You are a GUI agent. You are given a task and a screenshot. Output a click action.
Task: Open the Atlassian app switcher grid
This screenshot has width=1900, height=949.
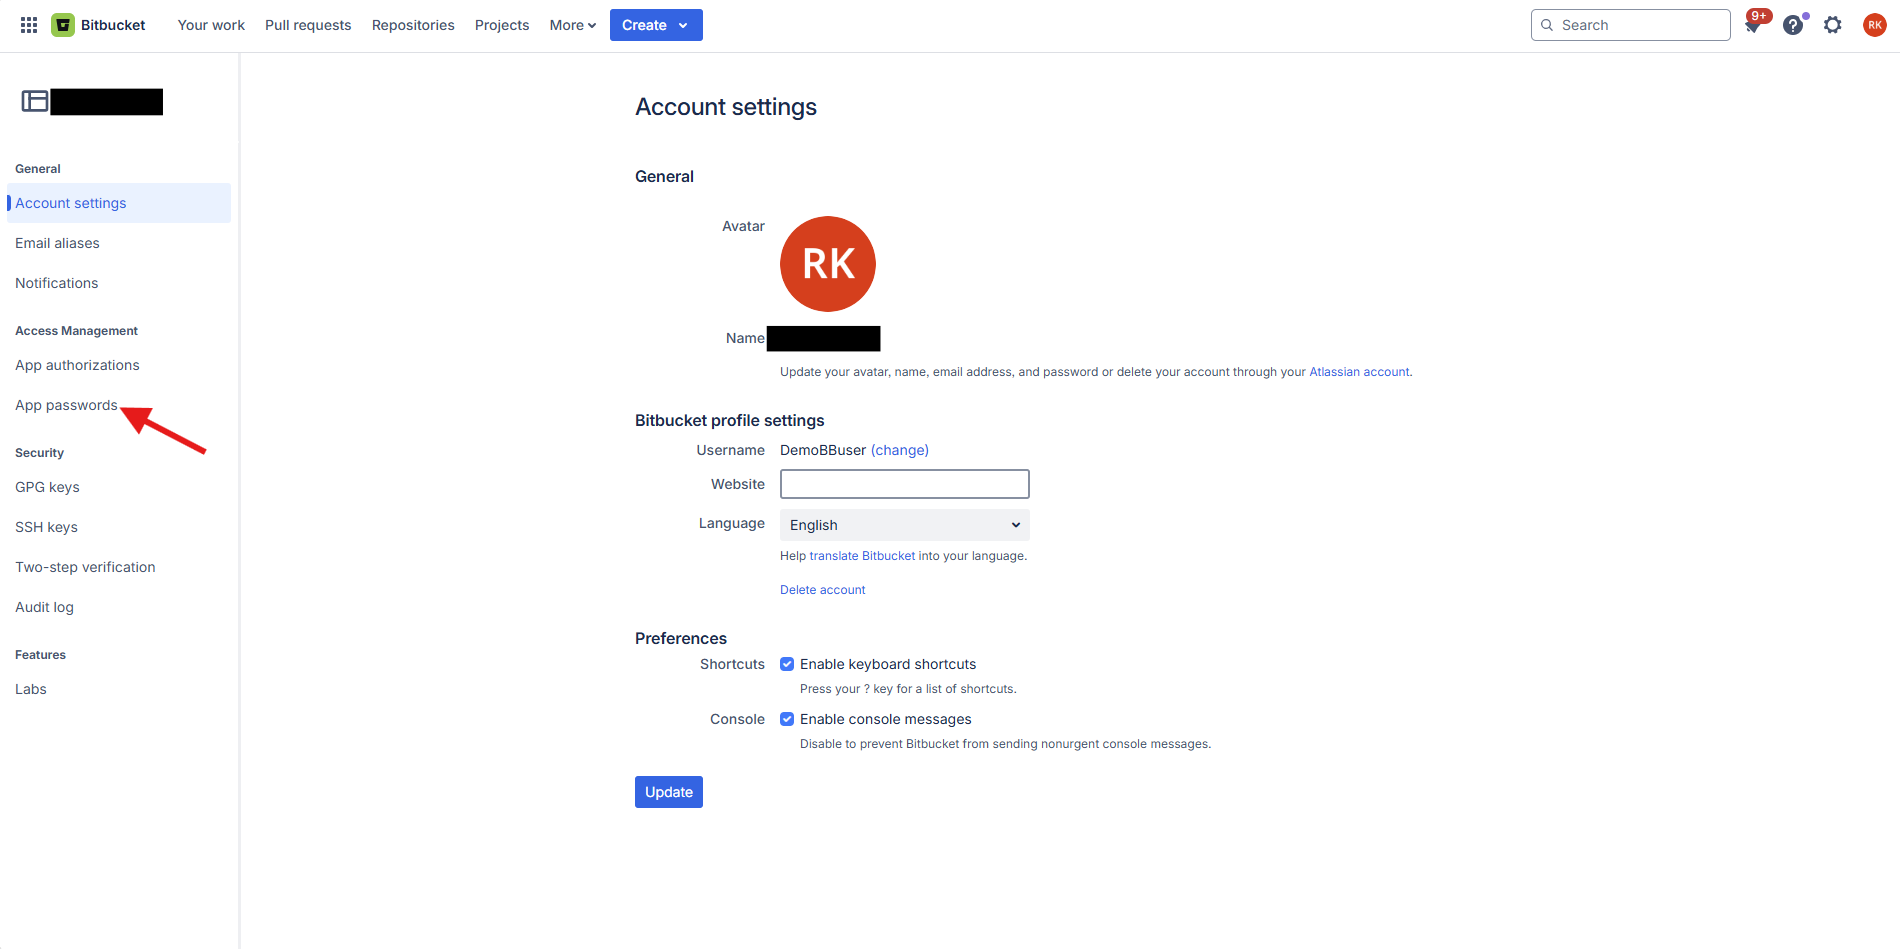click(28, 24)
